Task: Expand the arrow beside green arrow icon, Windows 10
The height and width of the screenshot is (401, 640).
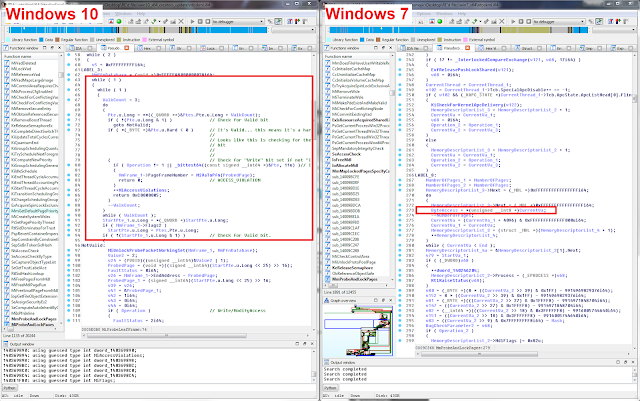Action: click(160, 21)
